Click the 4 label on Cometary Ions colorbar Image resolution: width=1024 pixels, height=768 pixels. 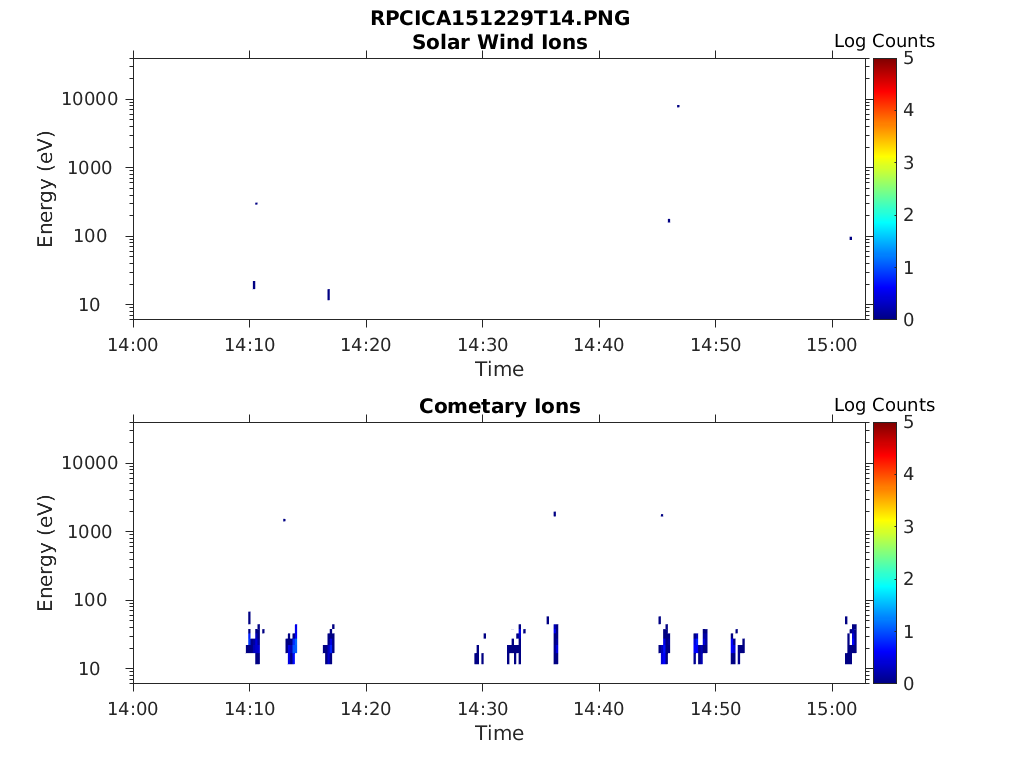[908, 474]
